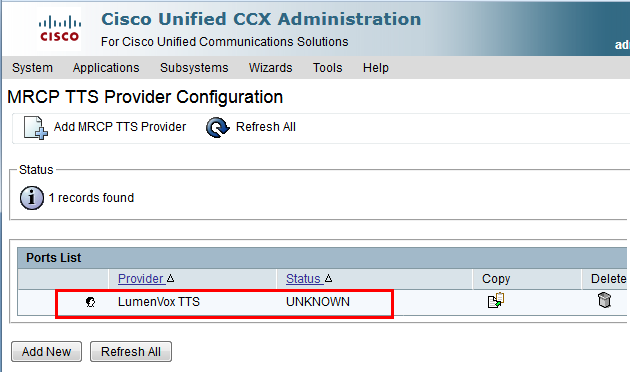
Task: Click the Refresh All button at bottom
Action: 131,352
